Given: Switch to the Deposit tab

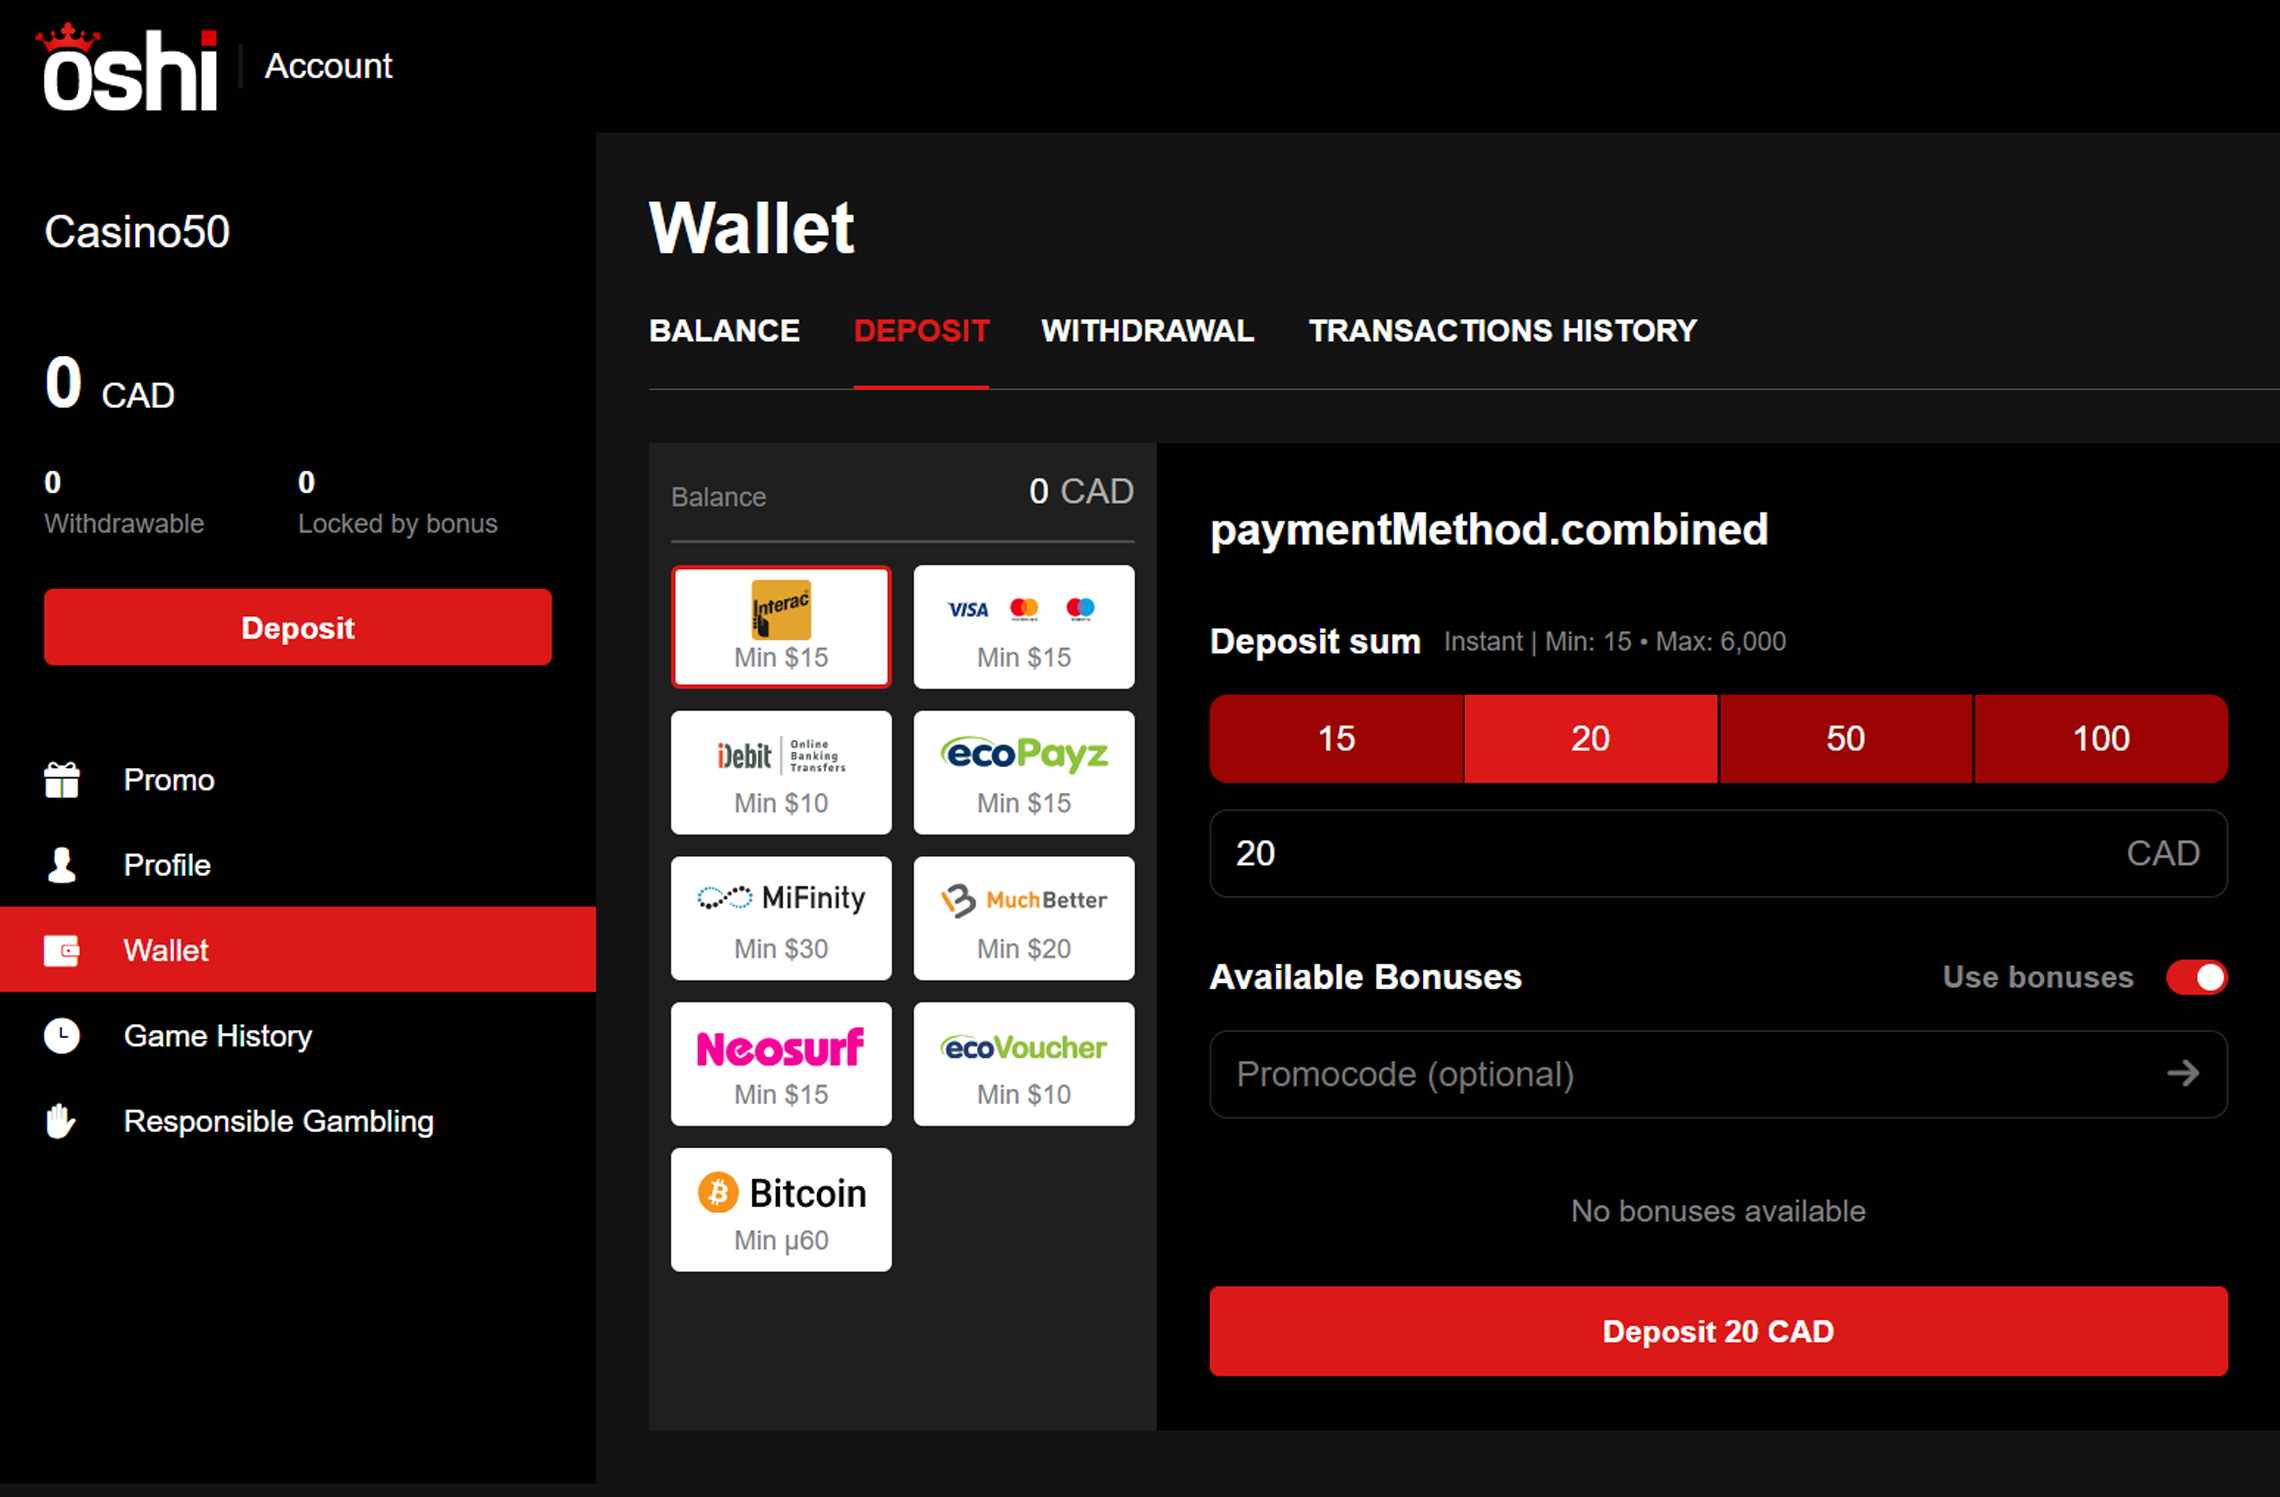Looking at the screenshot, I should click(x=921, y=331).
